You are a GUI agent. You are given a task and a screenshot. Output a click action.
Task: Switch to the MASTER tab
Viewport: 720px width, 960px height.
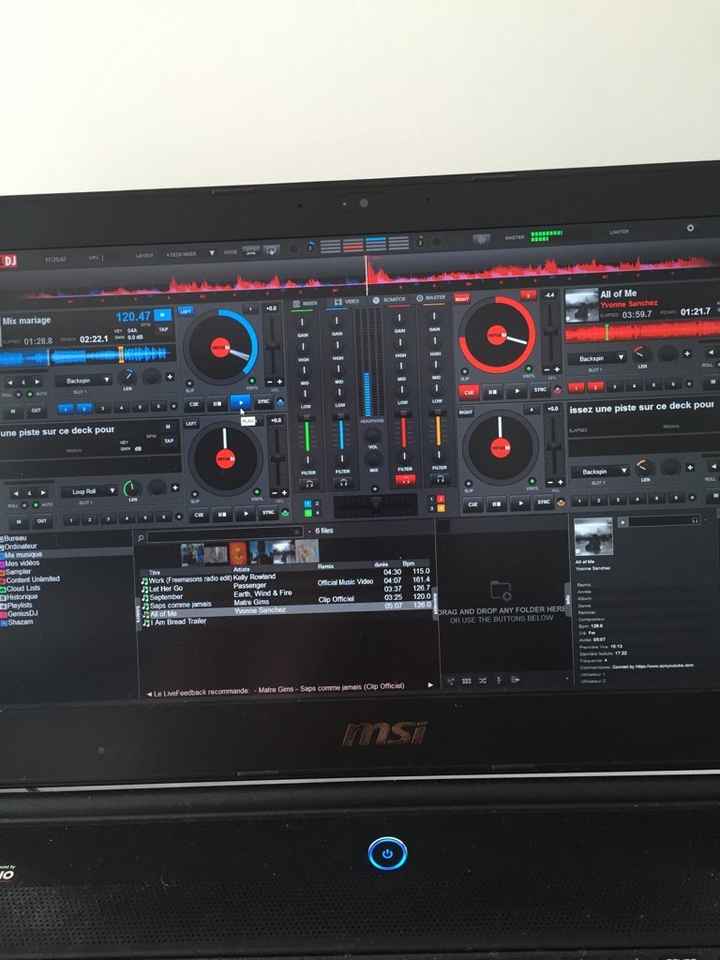pos(430,298)
